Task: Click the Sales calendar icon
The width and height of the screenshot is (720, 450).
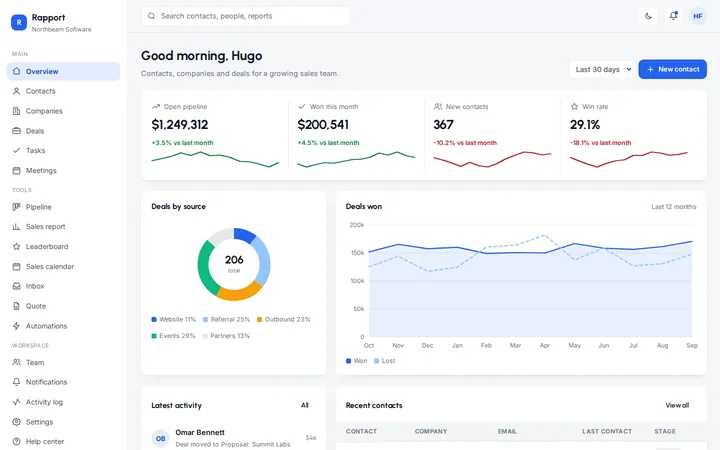Action: click(17, 266)
